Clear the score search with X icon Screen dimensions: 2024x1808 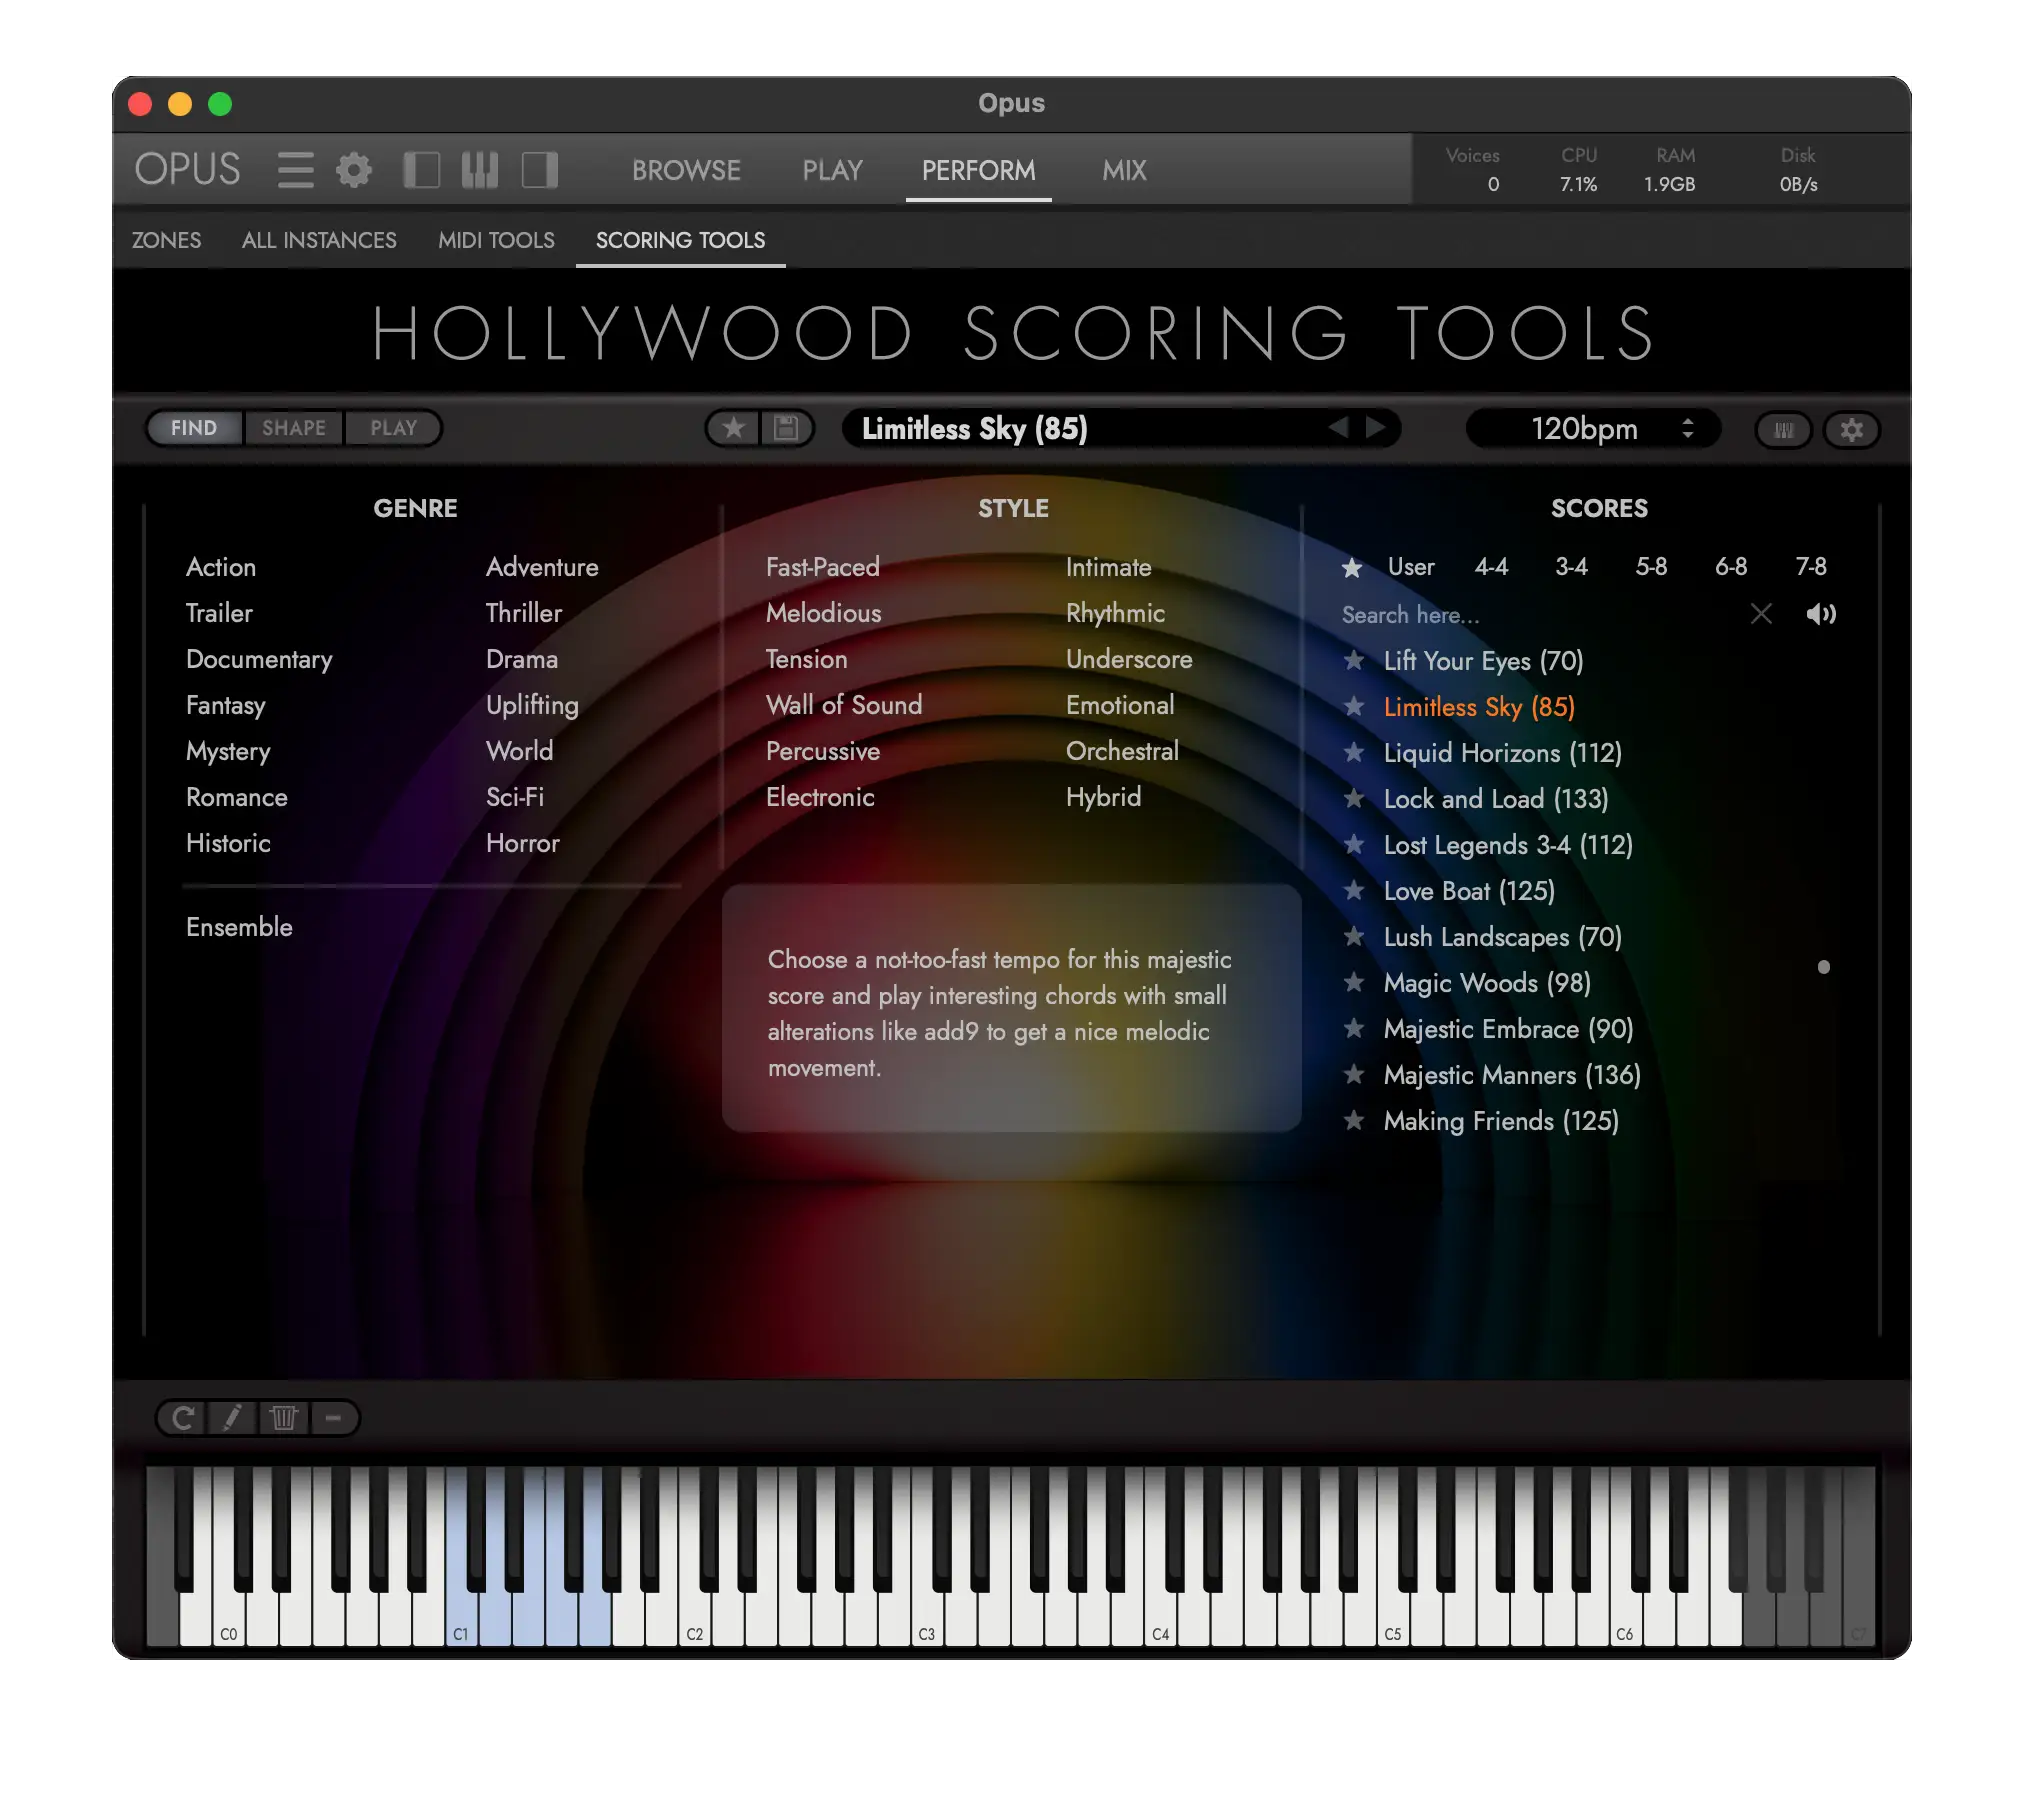tap(1761, 614)
